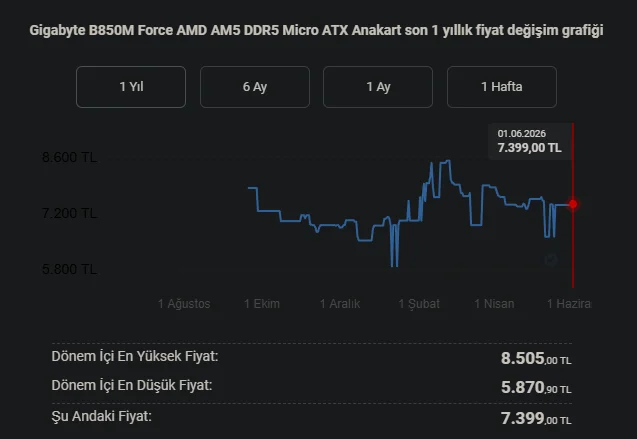Click the red data point marker
This screenshot has height=439, width=637.
573,204
